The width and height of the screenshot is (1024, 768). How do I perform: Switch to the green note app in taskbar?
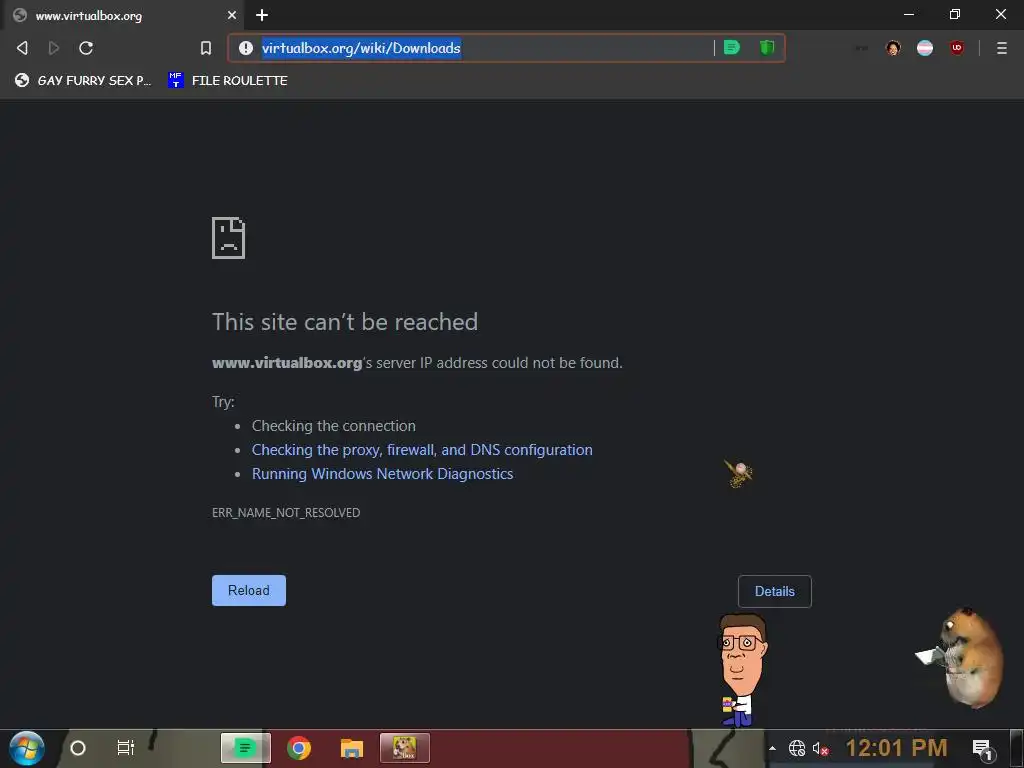click(246, 748)
